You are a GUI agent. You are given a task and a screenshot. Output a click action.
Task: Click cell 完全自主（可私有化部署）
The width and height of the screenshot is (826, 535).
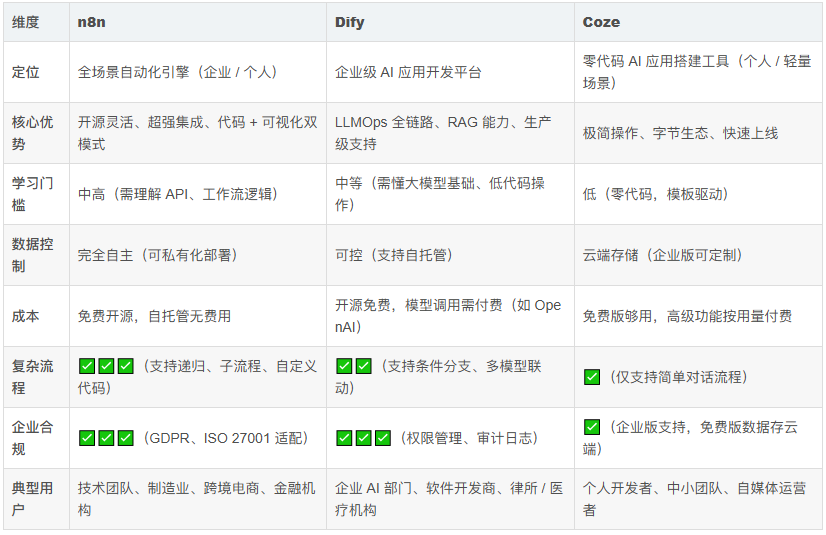pos(198,255)
